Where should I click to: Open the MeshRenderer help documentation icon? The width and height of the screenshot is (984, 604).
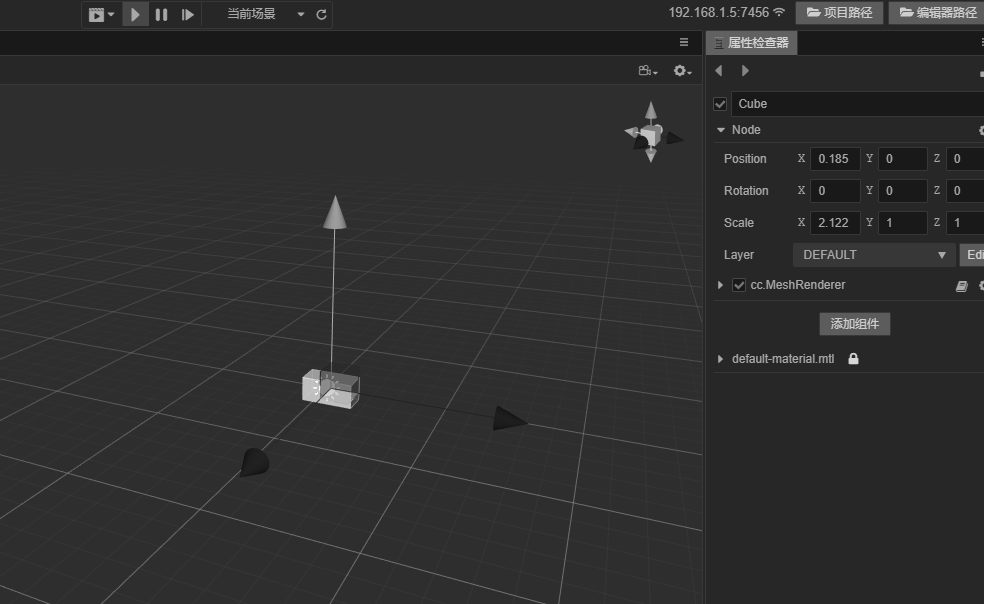[961, 286]
